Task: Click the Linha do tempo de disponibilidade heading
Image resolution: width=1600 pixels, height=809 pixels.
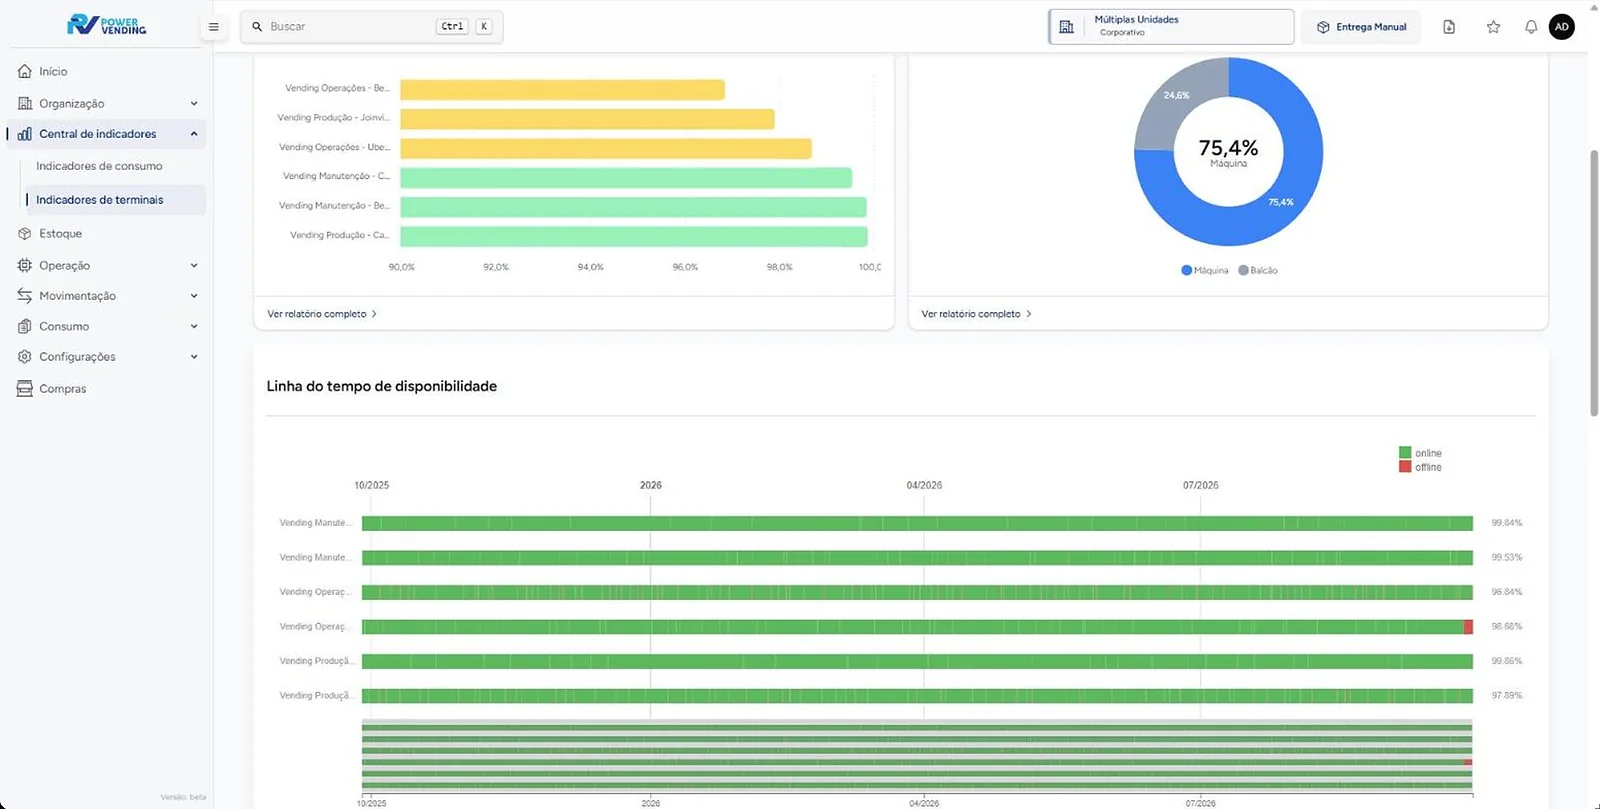Action: tap(382, 387)
